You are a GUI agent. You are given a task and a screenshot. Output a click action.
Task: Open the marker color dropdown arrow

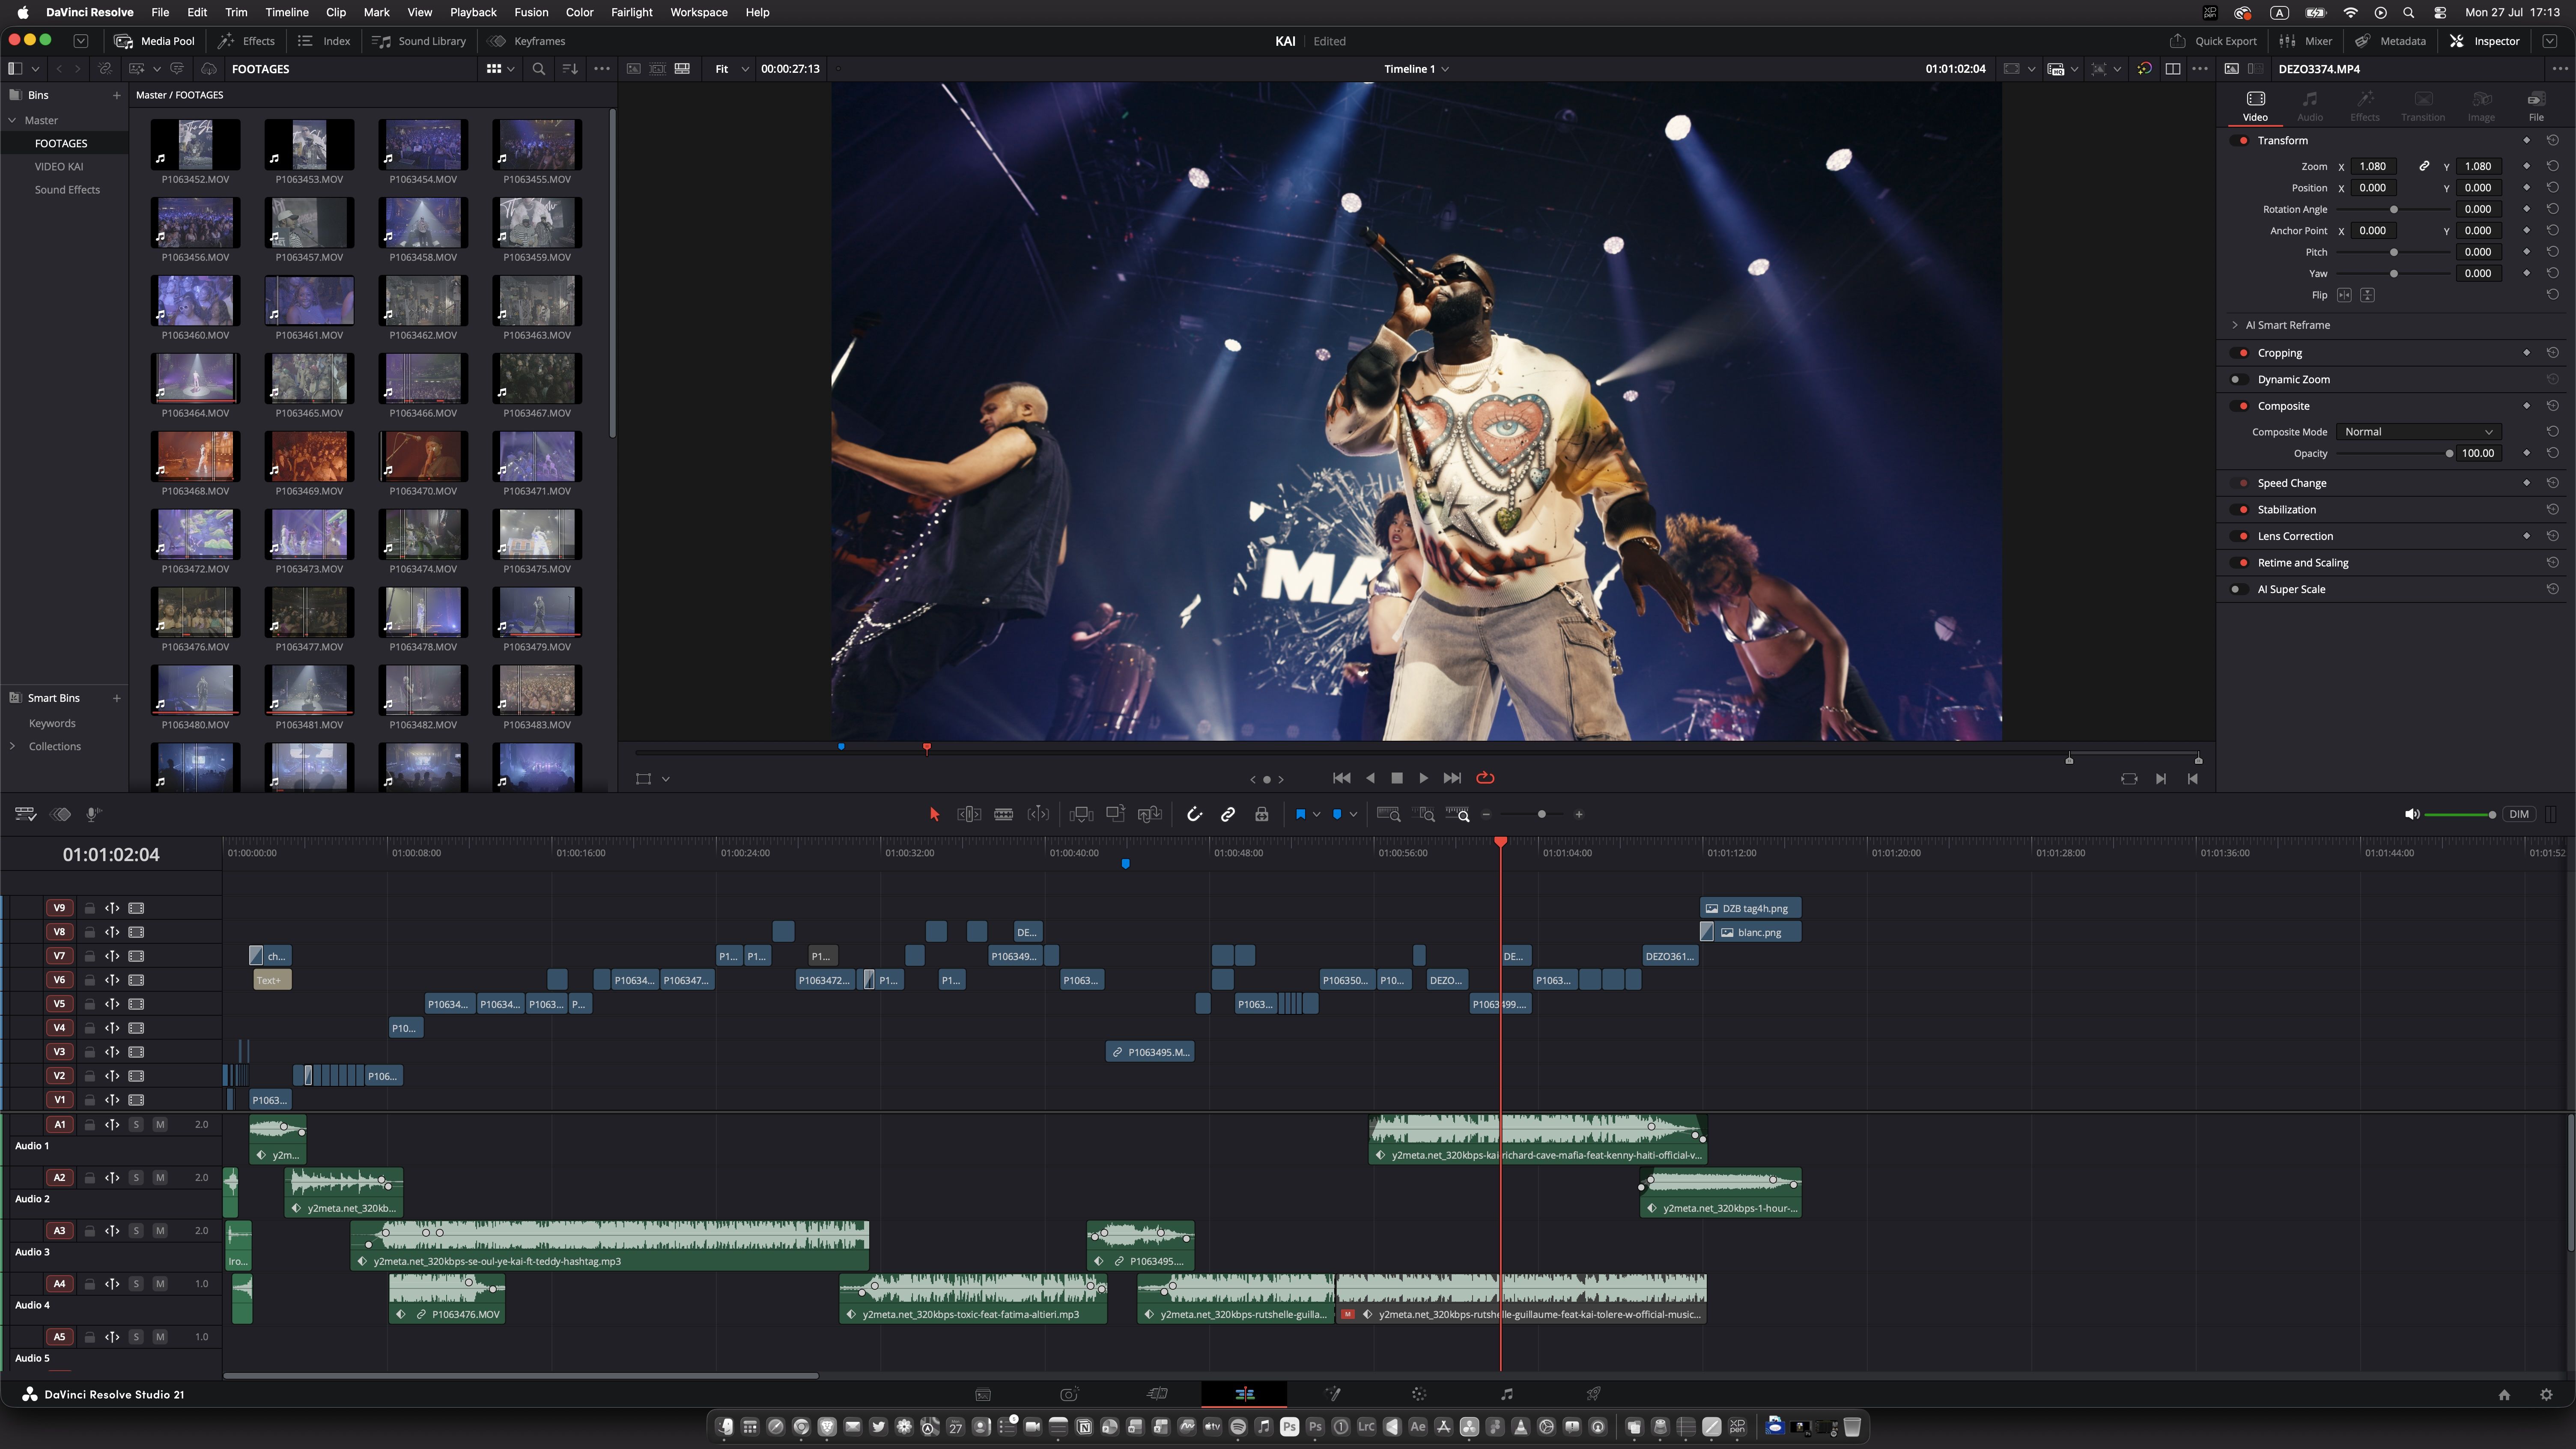[1353, 814]
